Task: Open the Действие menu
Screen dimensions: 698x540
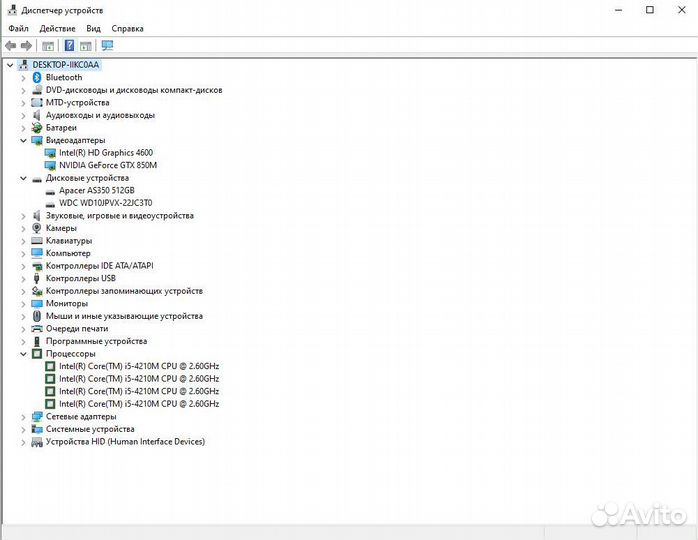Action: pos(57,28)
